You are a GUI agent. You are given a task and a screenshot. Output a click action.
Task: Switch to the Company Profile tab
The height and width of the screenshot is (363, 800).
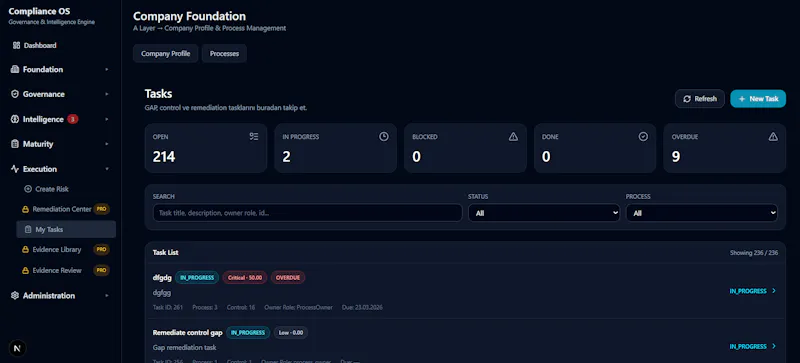point(165,54)
